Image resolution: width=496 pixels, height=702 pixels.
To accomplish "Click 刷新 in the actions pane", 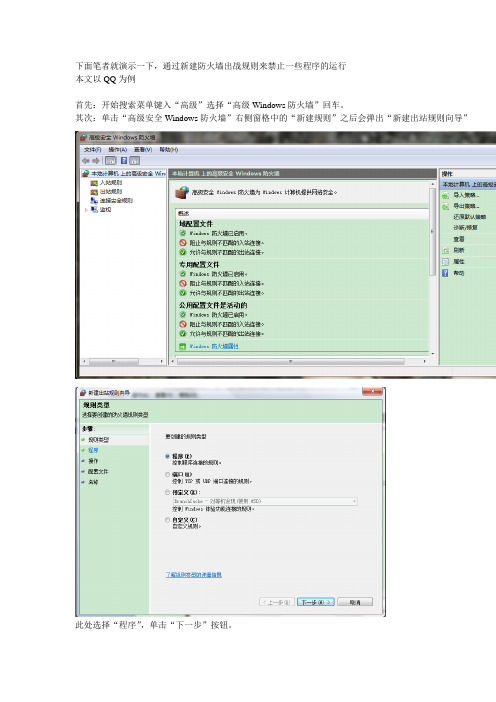I will [x=459, y=250].
